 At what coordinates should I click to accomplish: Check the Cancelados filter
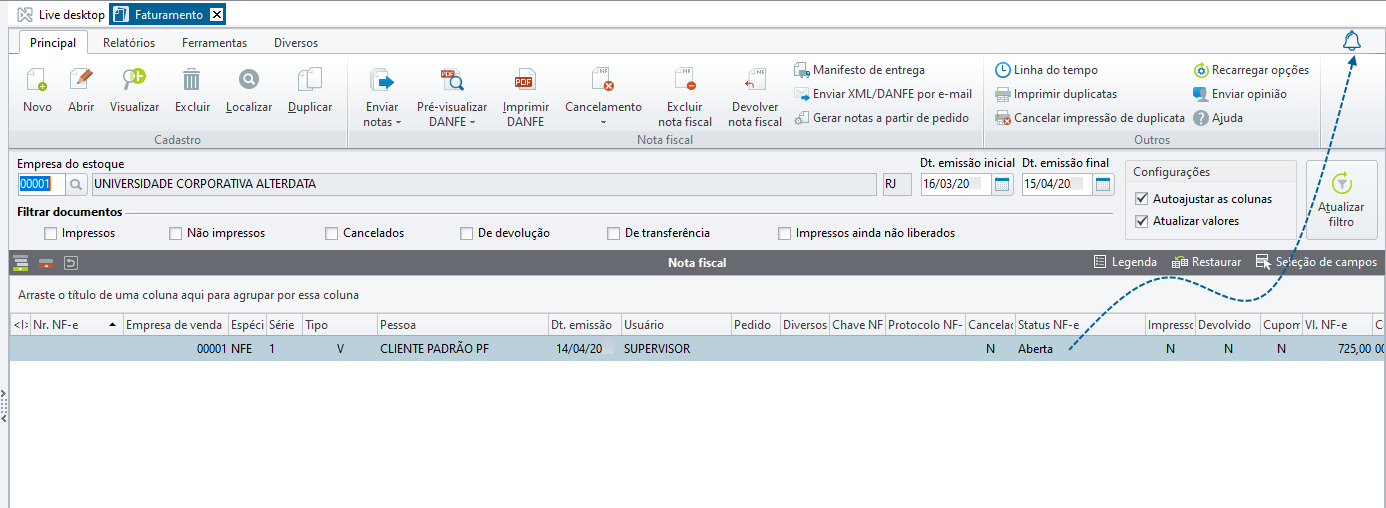click(332, 233)
